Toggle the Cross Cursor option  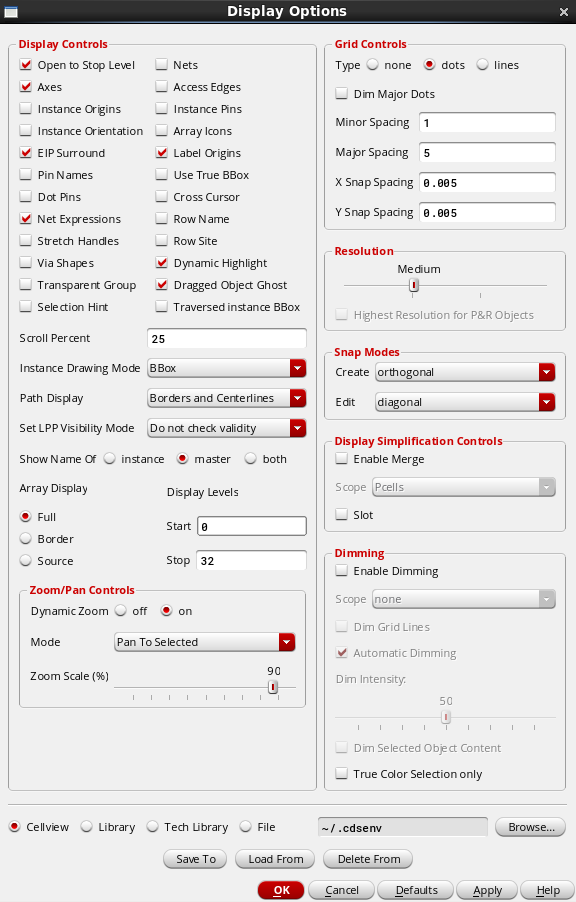coord(162,197)
